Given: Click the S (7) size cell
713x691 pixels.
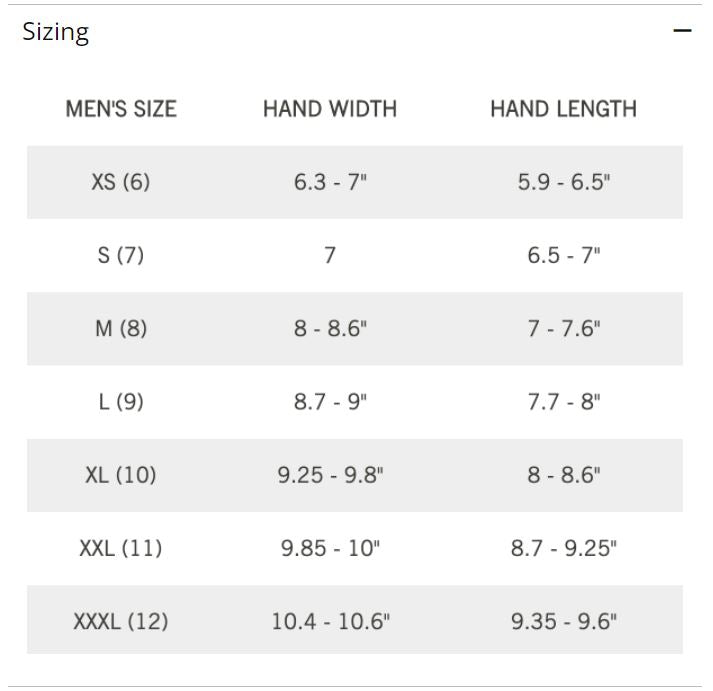Looking at the screenshot, I should 121,255.
